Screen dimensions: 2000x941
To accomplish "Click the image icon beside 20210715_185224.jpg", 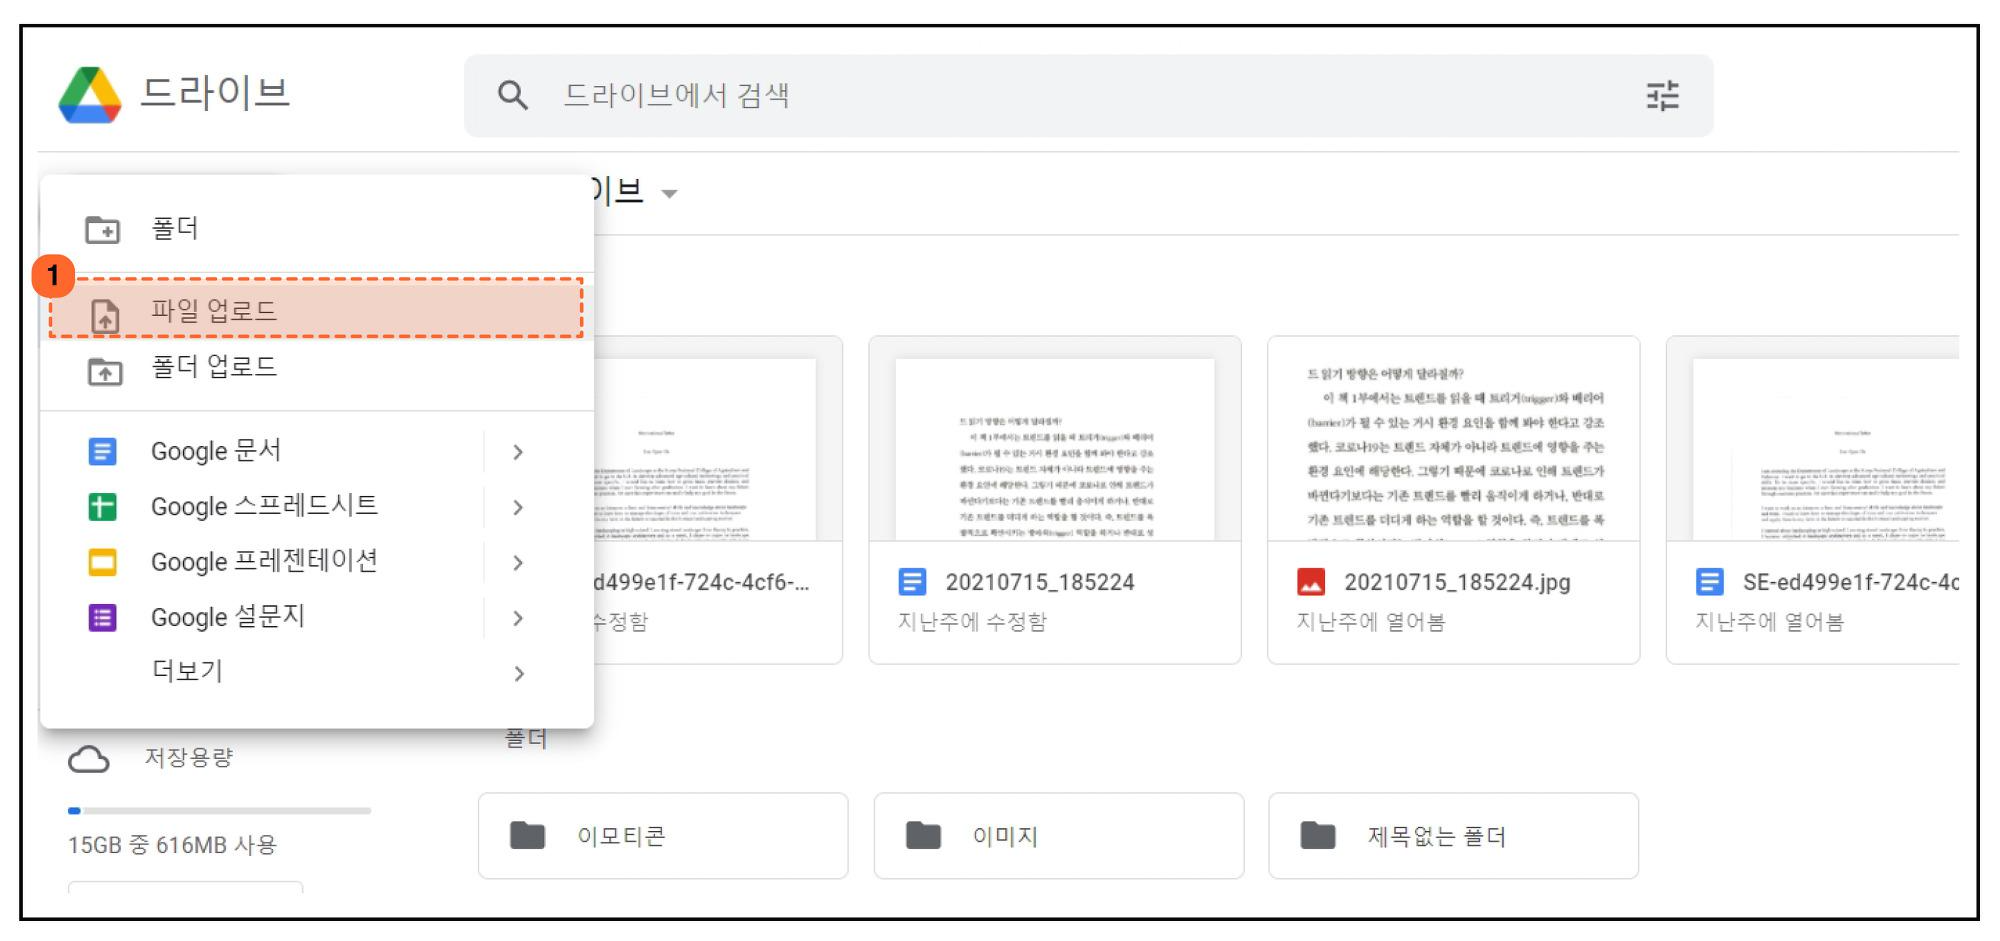I will click(1310, 582).
